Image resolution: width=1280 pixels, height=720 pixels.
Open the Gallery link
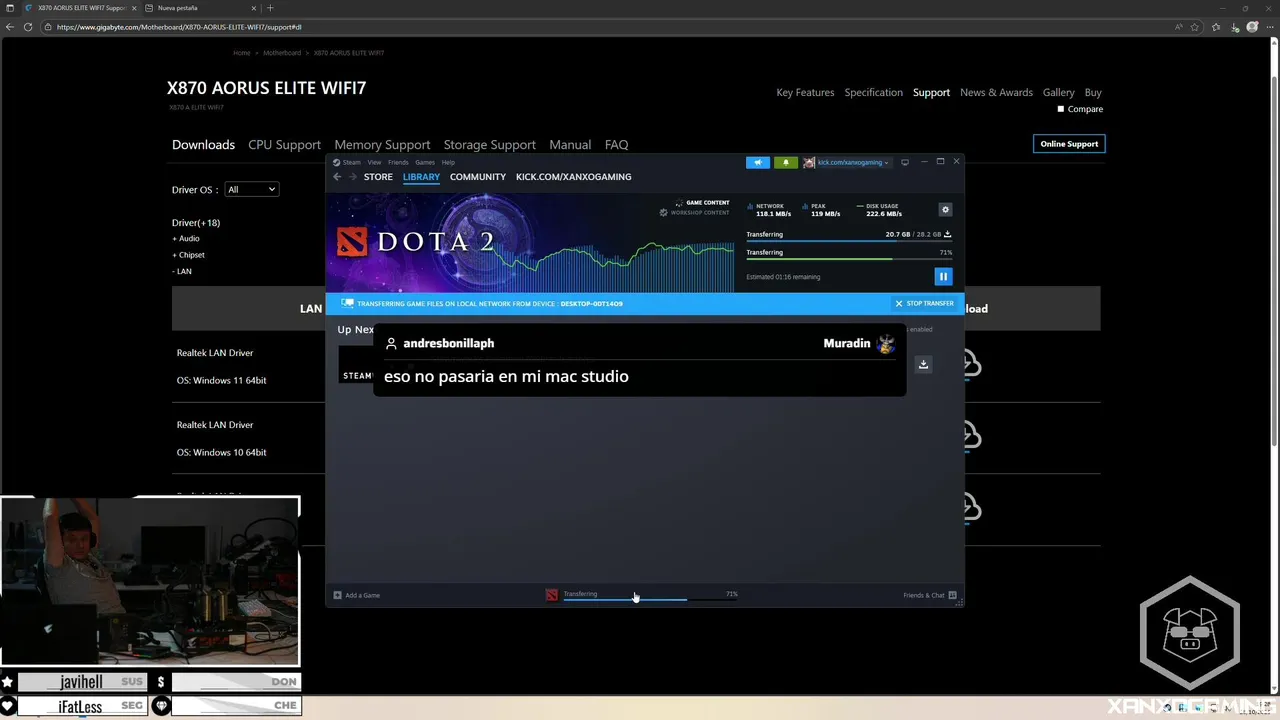tap(1058, 92)
